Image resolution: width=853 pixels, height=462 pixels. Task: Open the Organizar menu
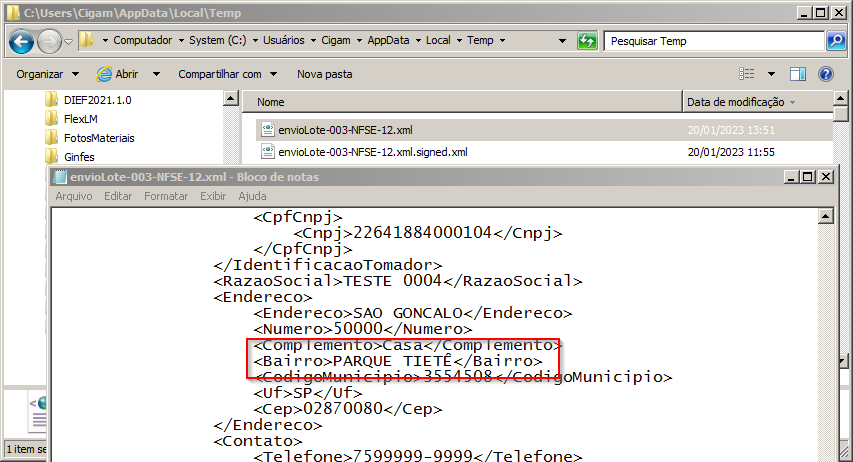click(47, 74)
